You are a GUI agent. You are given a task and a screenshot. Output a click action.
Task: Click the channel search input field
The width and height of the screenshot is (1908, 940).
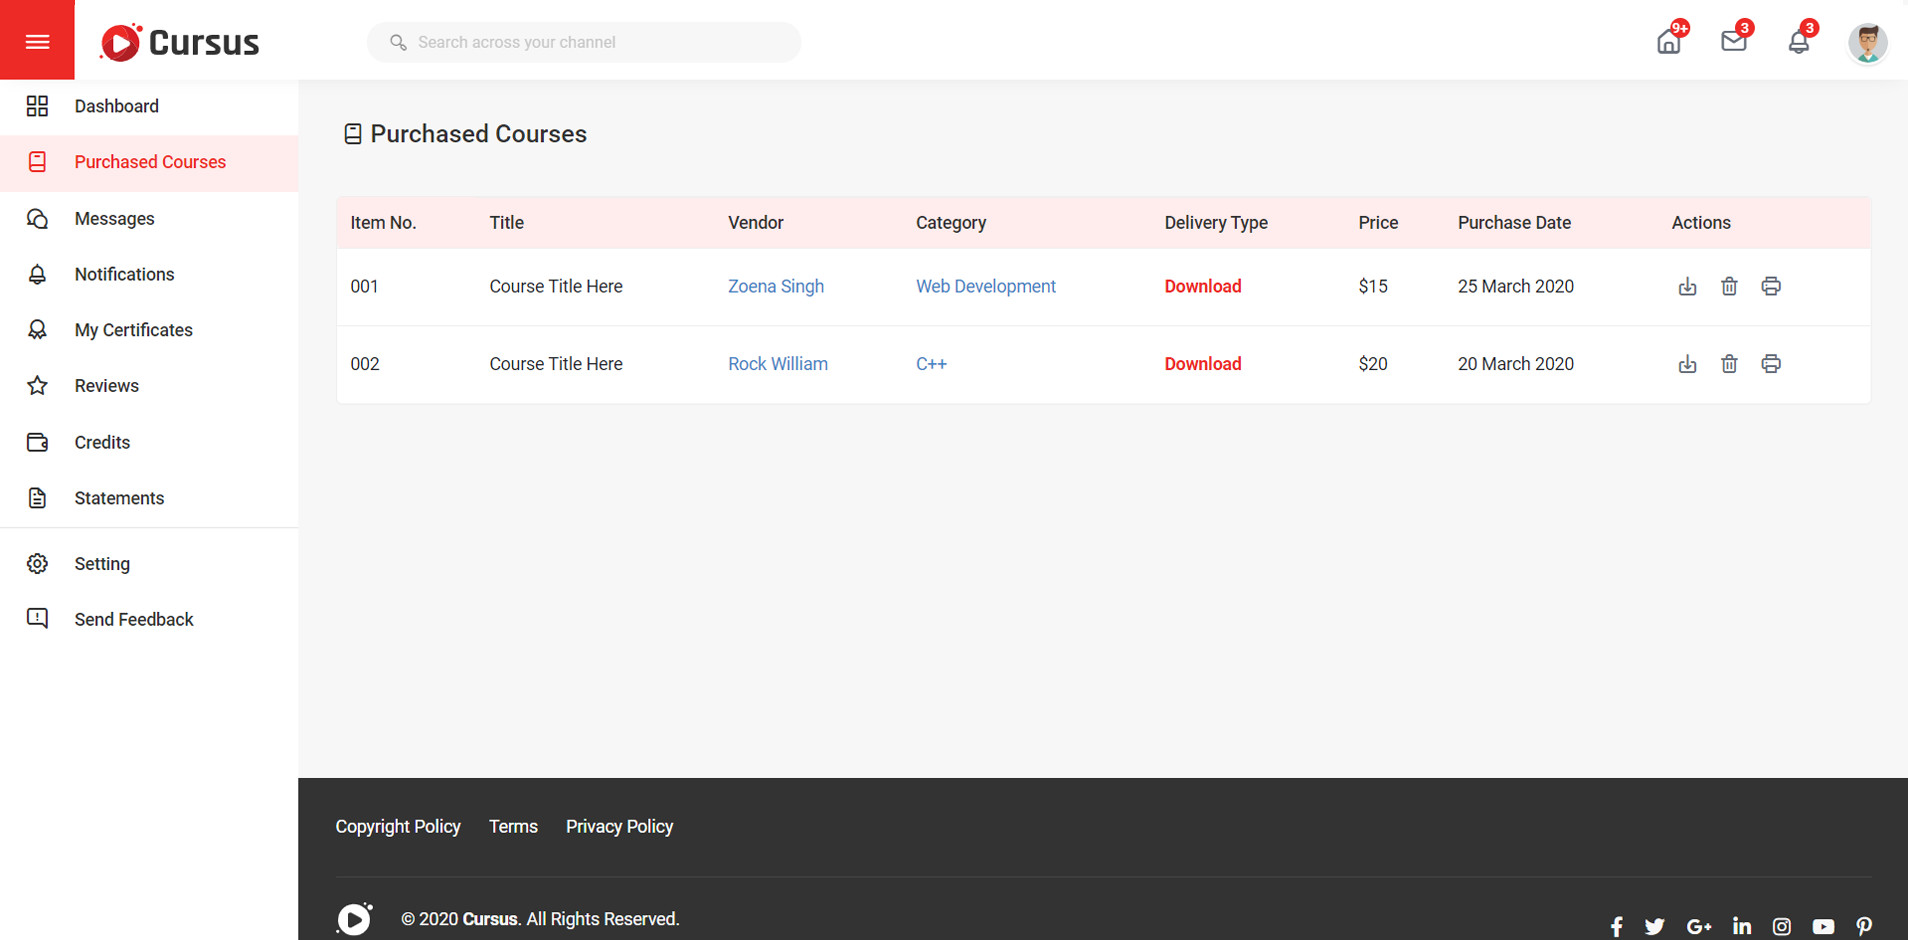600,42
